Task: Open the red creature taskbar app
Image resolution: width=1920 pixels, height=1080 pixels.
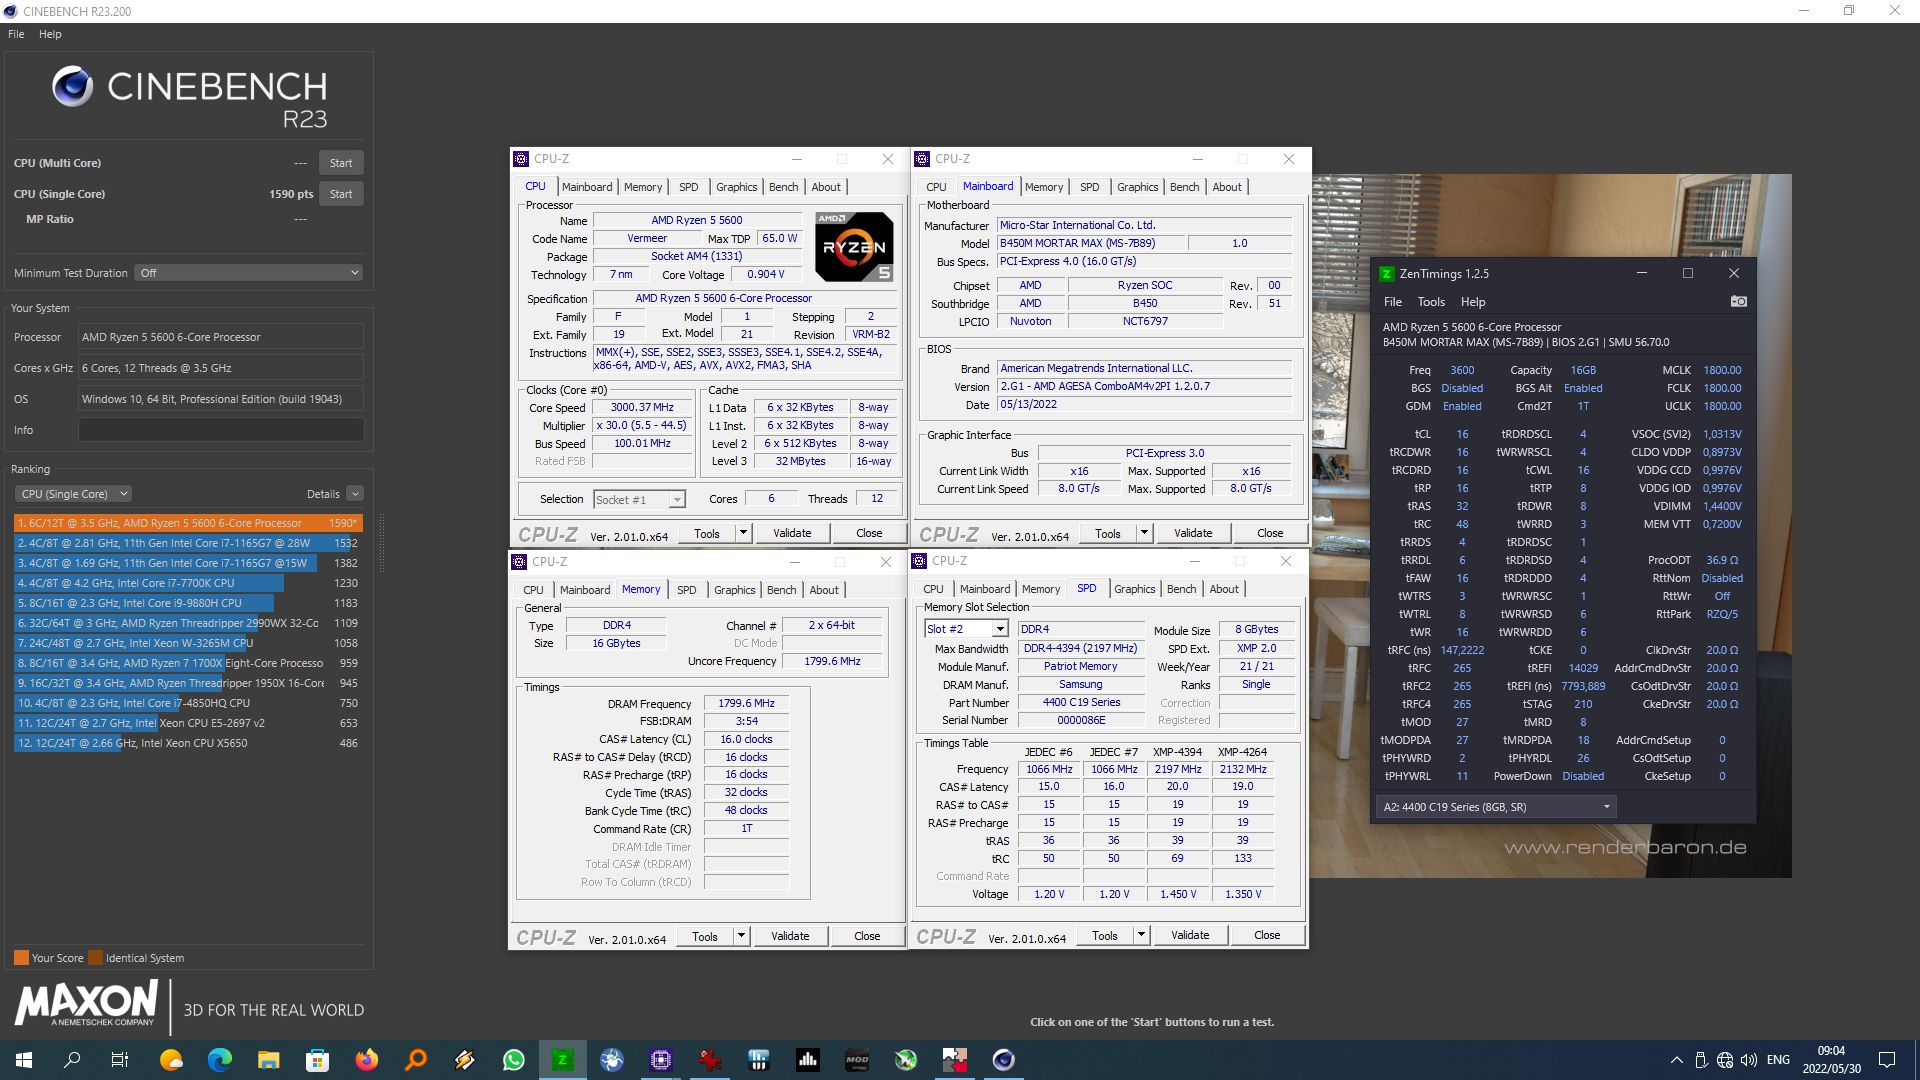Action: [710, 1060]
